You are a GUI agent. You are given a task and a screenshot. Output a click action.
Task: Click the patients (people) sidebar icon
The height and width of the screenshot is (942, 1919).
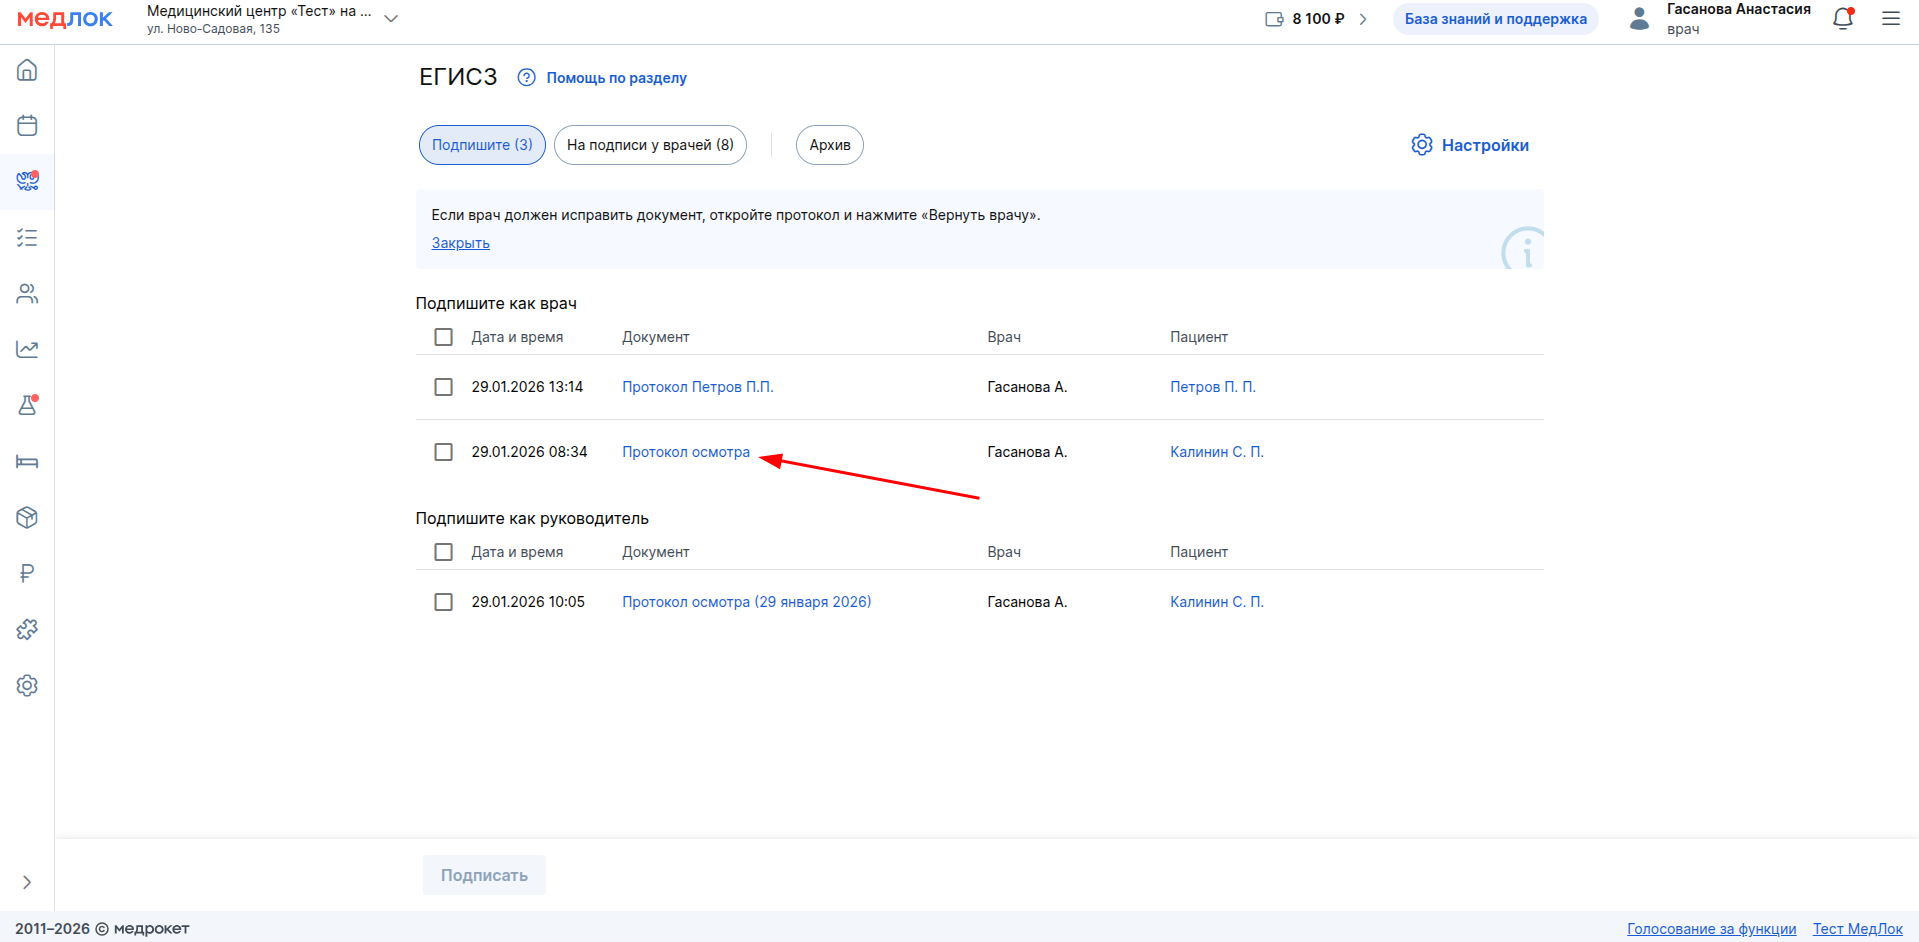[x=27, y=294]
